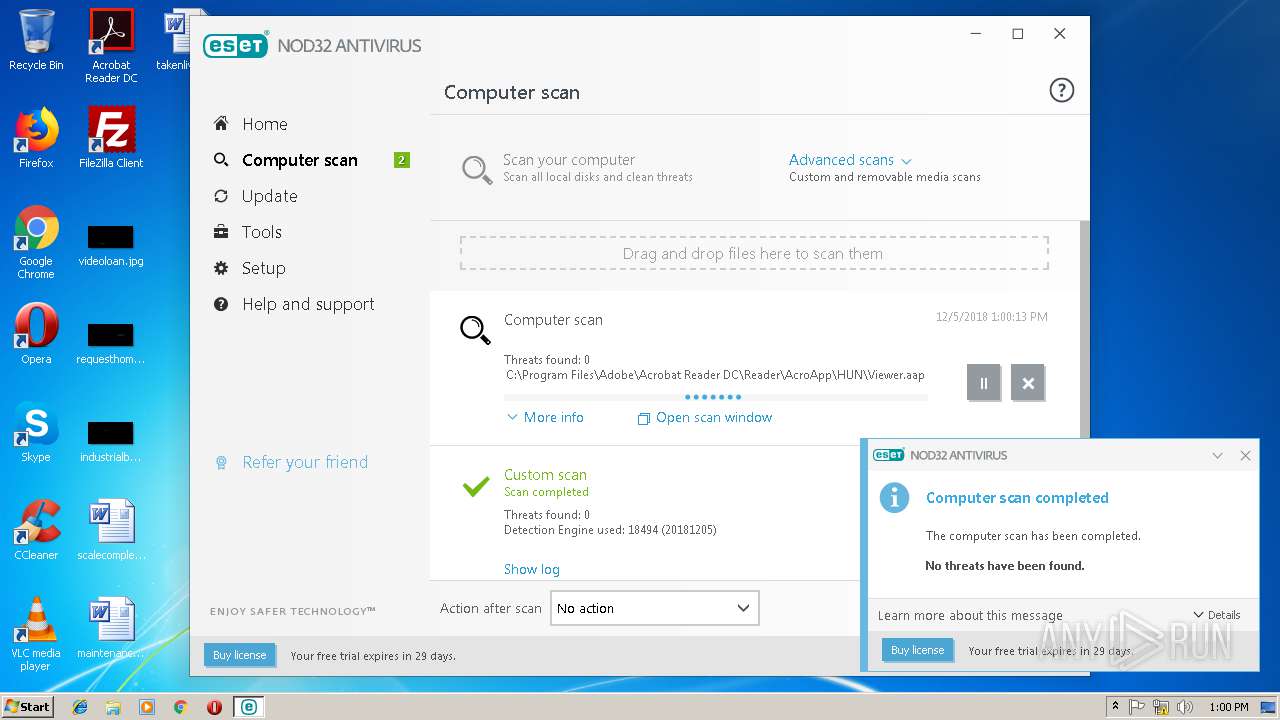Pause the running computer scan

coord(984,382)
